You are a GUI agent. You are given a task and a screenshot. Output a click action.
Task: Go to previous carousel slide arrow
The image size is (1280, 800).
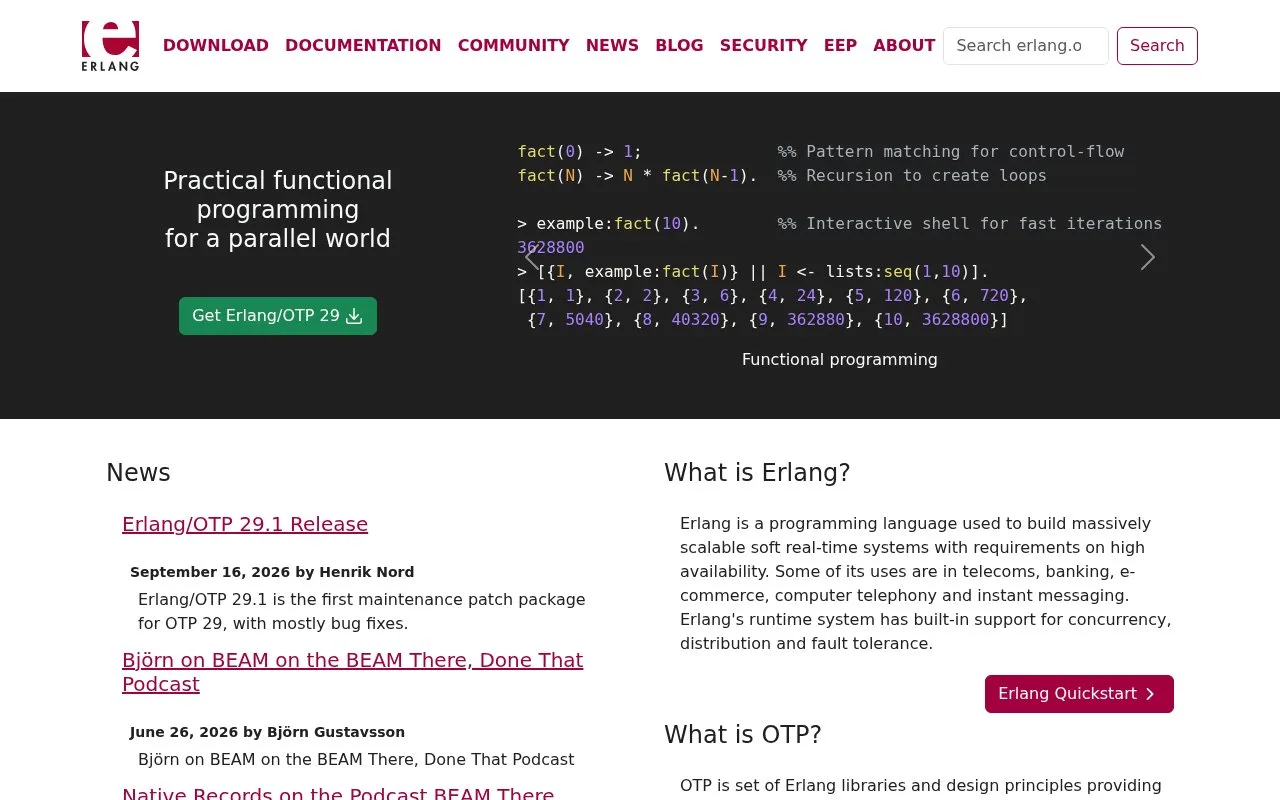coord(532,257)
